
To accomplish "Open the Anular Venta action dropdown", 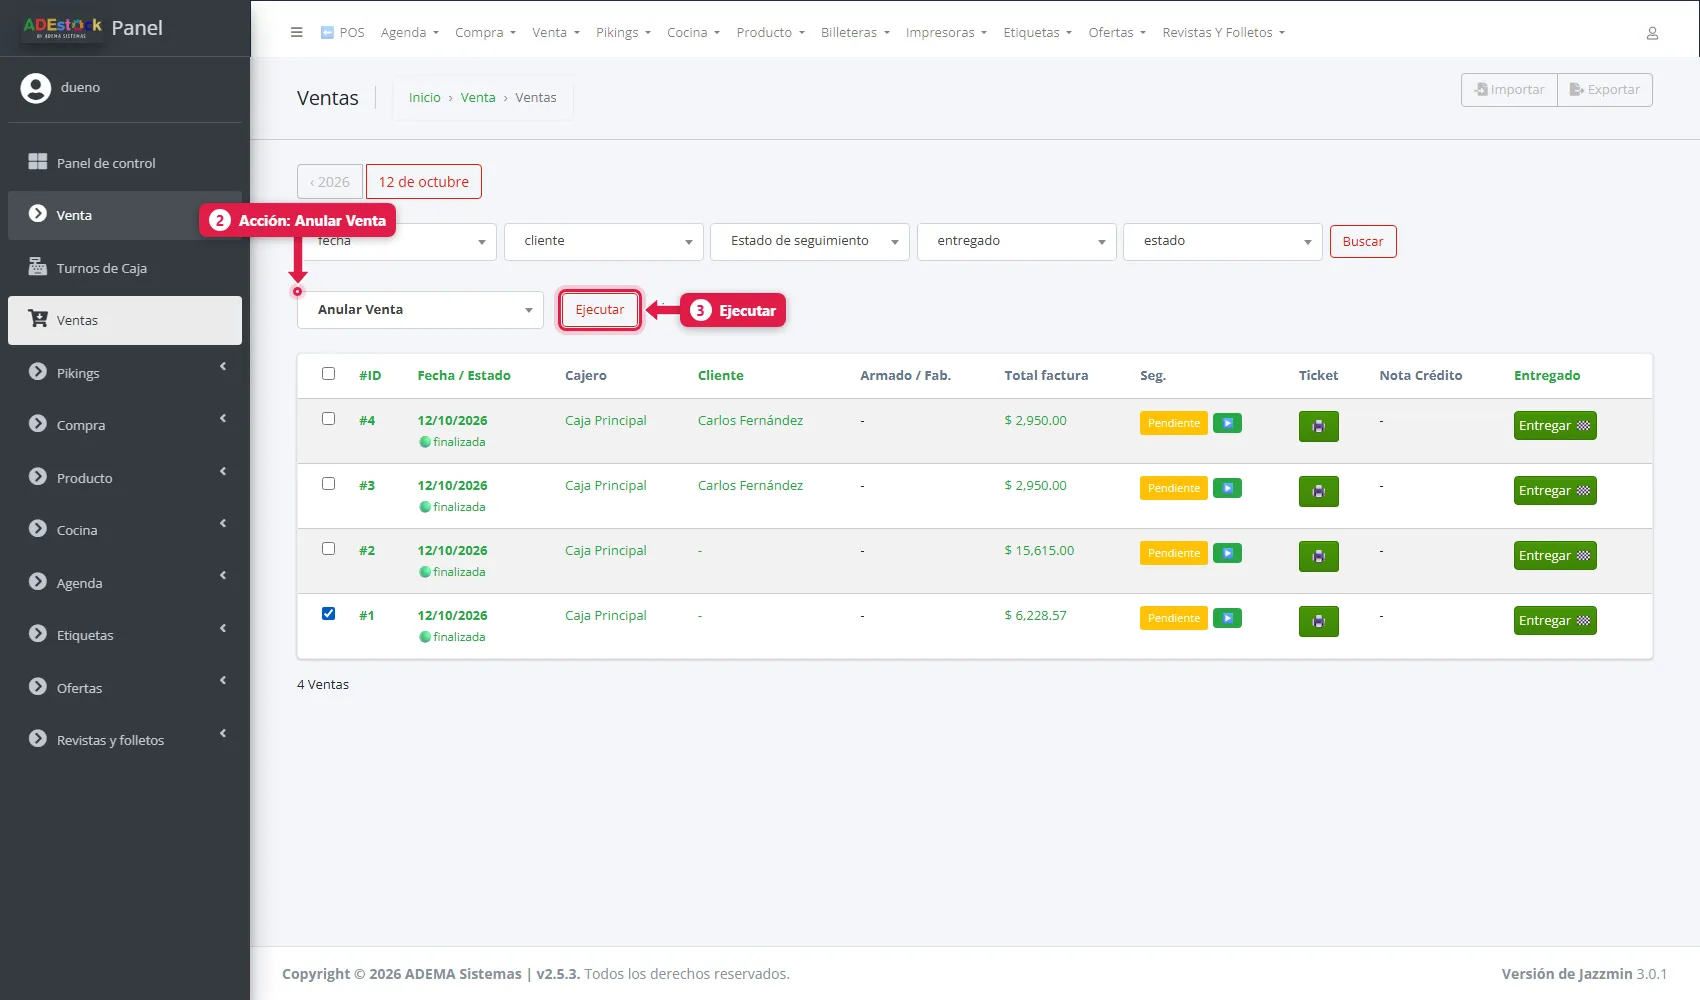I will [420, 310].
